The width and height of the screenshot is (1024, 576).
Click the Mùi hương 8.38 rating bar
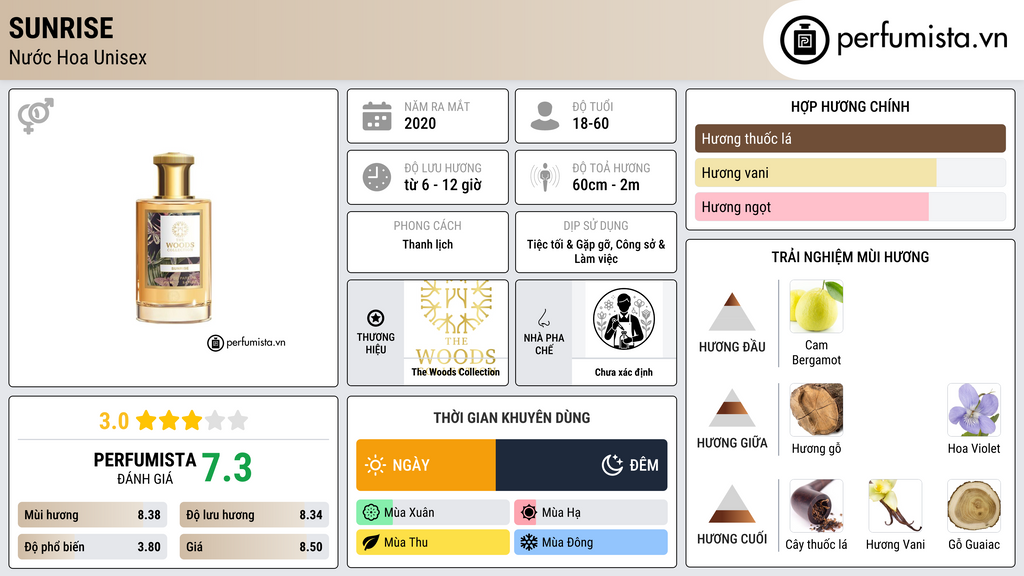click(92, 515)
